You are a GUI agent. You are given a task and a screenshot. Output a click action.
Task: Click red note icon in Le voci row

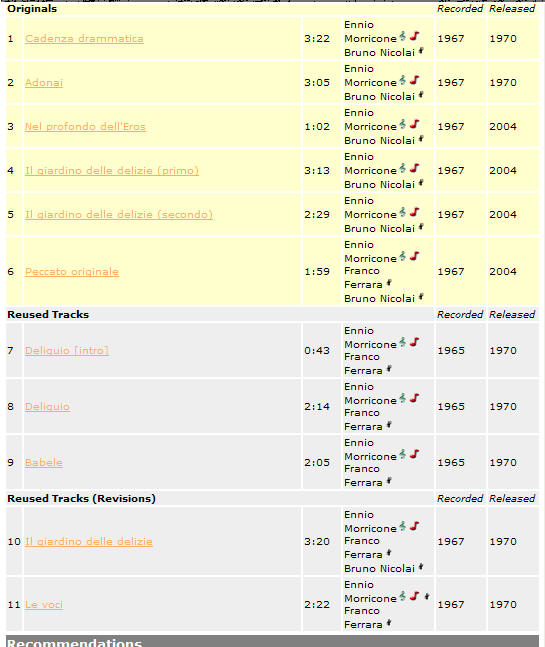[415, 596]
